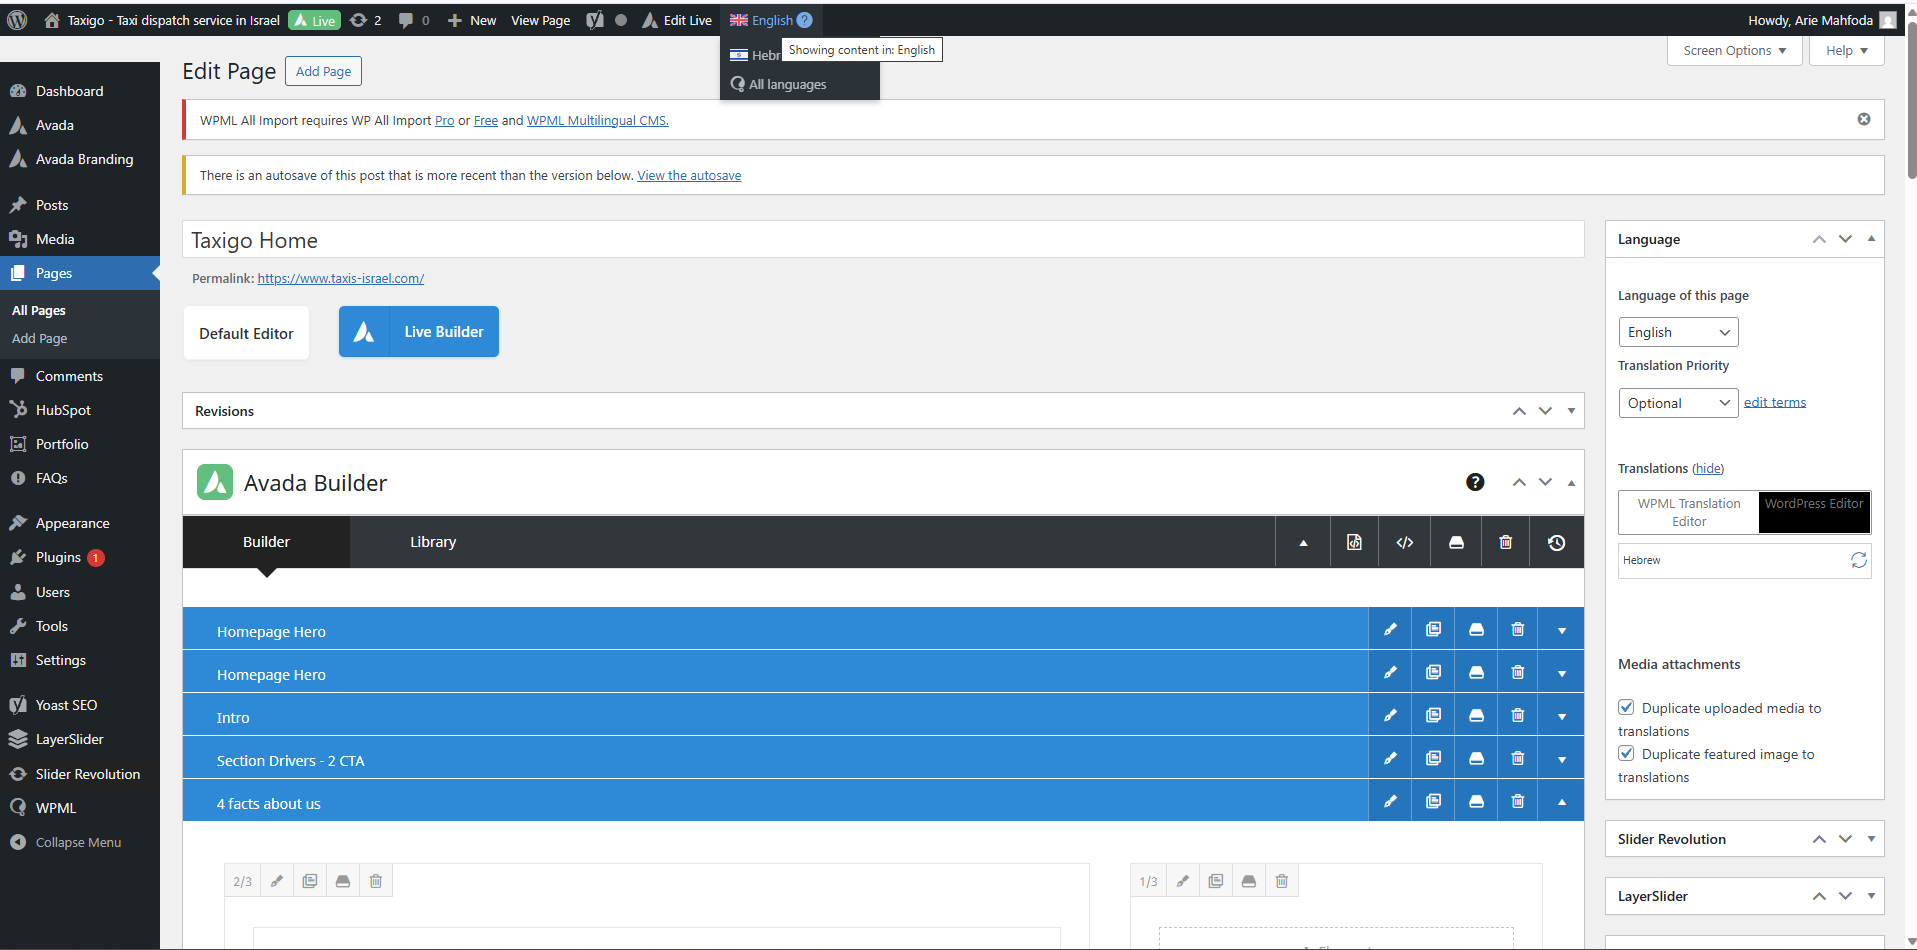
Task: Dismiss the WPML All Import notice
Action: tap(1864, 119)
